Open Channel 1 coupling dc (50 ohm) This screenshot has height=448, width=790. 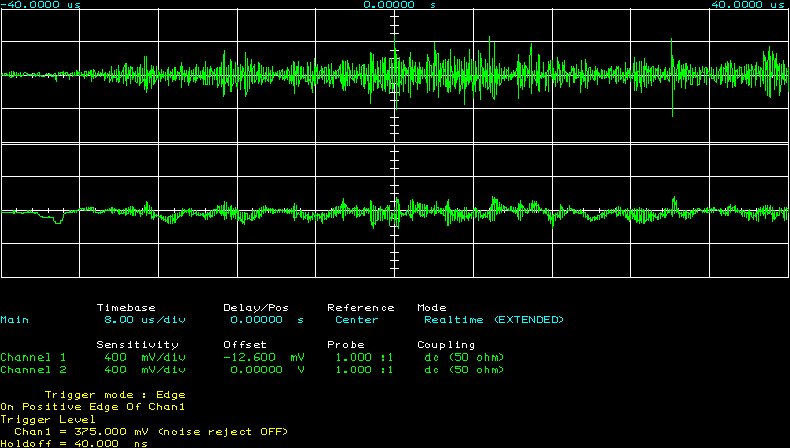[x=464, y=357]
